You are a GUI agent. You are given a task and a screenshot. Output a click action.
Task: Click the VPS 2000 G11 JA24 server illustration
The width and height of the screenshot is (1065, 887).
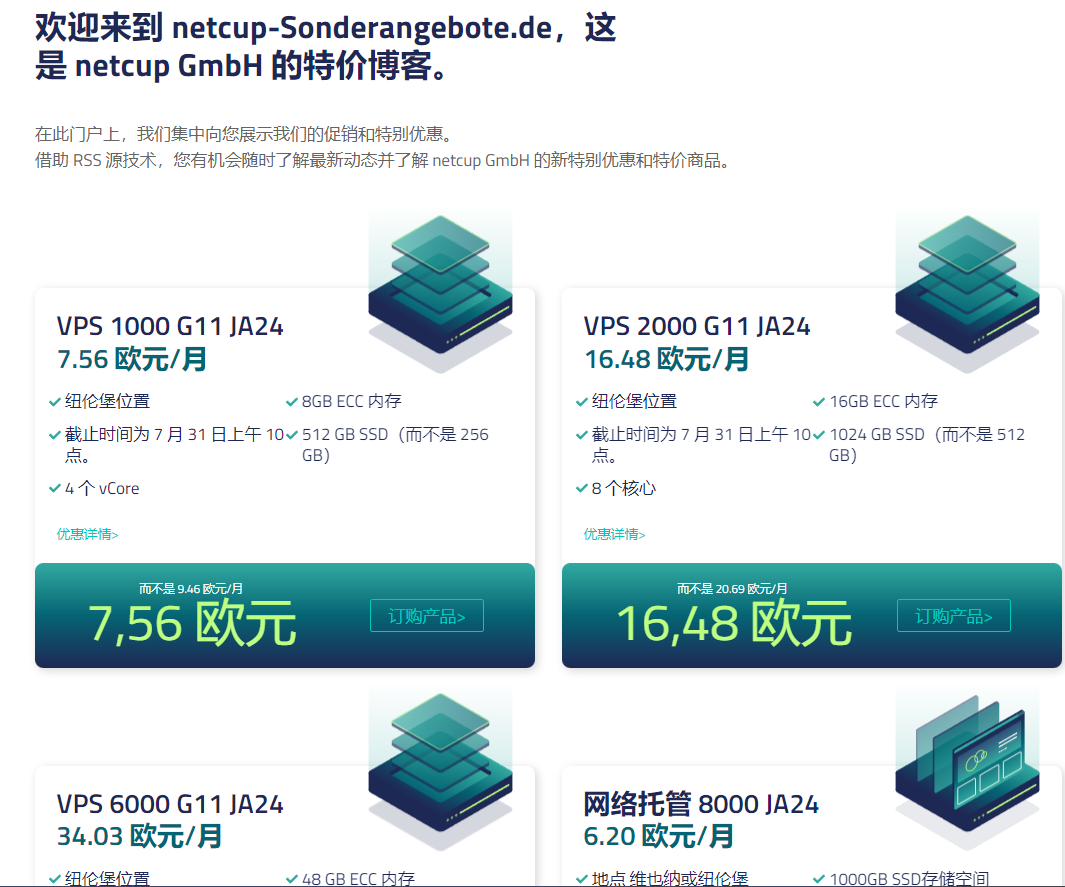(967, 292)
